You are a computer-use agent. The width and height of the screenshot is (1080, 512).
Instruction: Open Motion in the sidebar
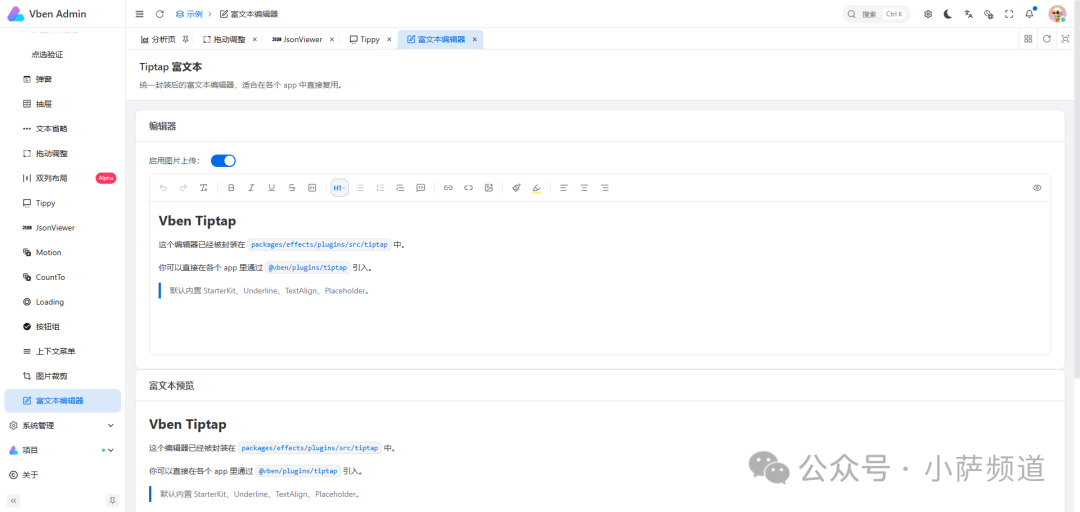pyautogui.click(x=63, y=252)
